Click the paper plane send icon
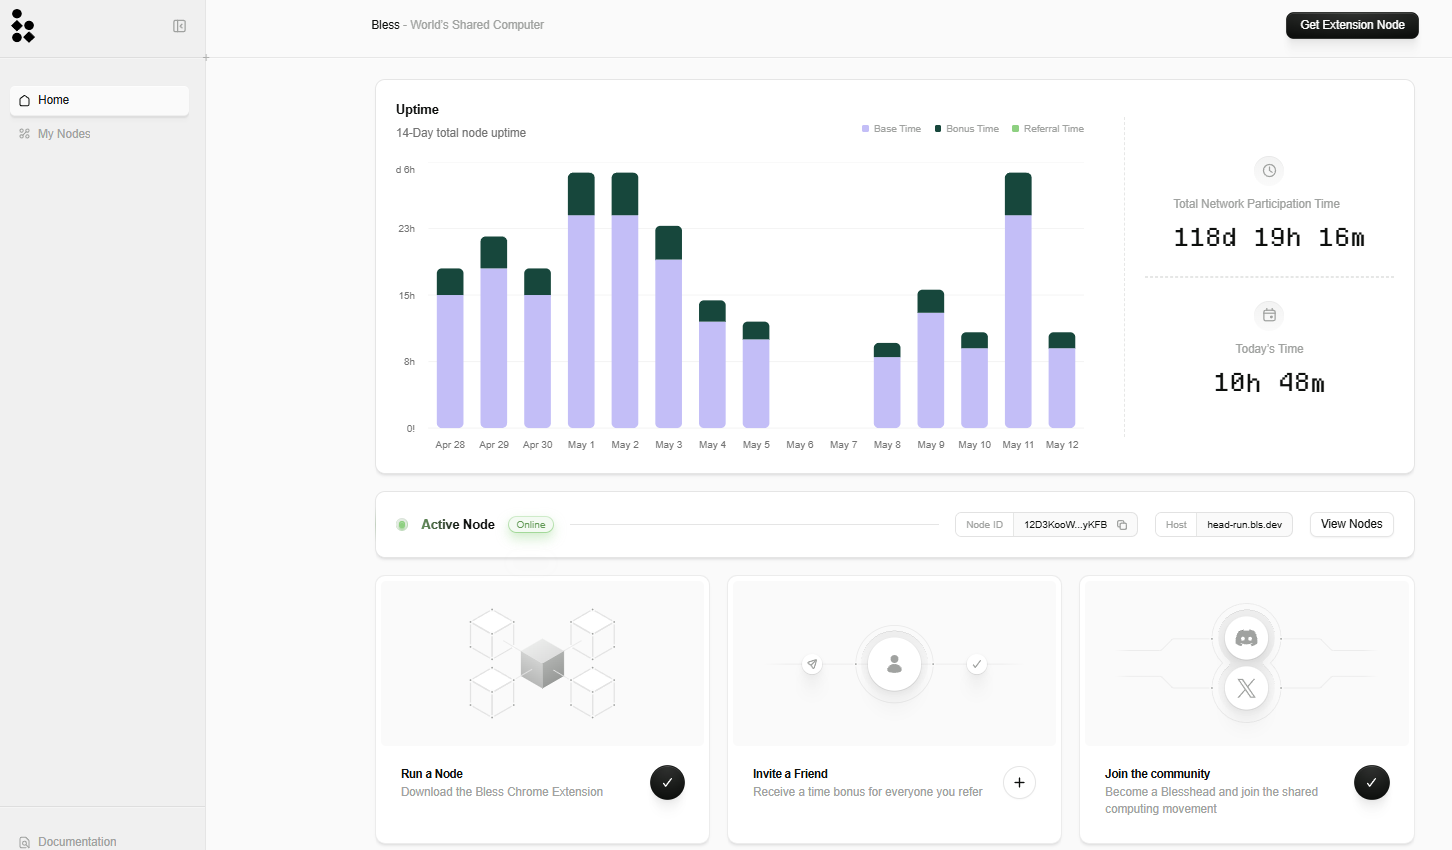 coord(813,664)
